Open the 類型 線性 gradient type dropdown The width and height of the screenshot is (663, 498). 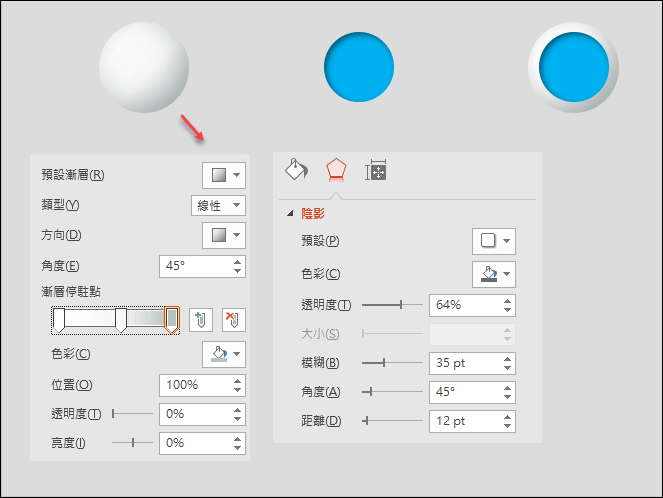coord(218,205)
